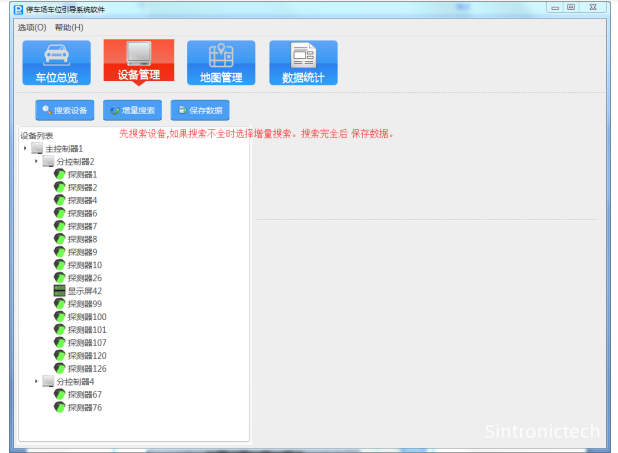This screenshot has width=618, height=453.
Task: Open the 车位总览 parking overview view
Action: point(56,62)
